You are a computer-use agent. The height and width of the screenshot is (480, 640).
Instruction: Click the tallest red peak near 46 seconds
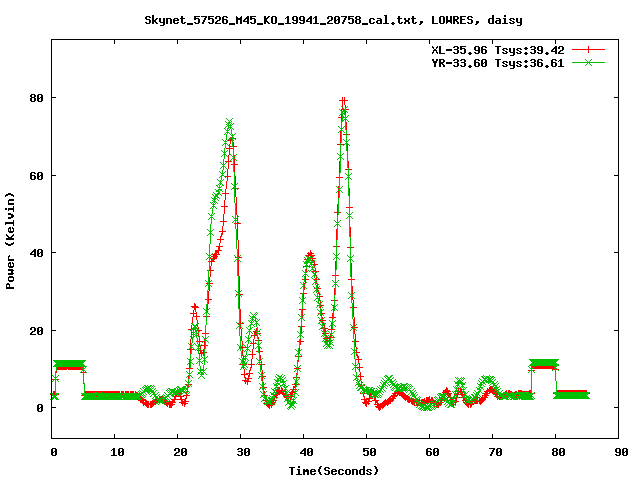tap(344, 101)
